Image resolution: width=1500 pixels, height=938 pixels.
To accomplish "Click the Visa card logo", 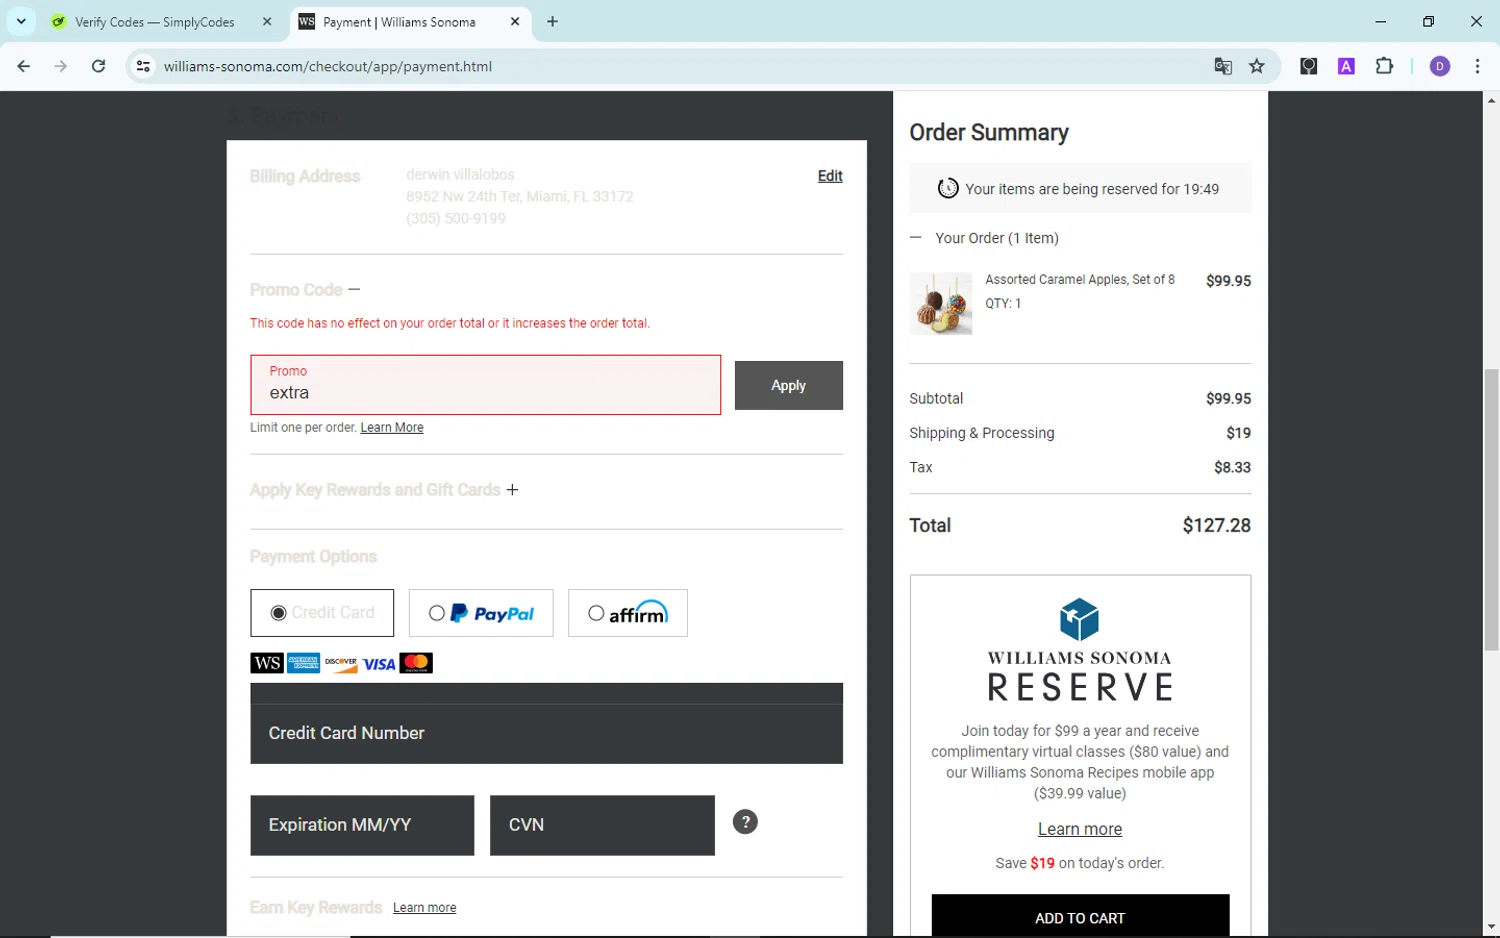I will tap(379, 664).
